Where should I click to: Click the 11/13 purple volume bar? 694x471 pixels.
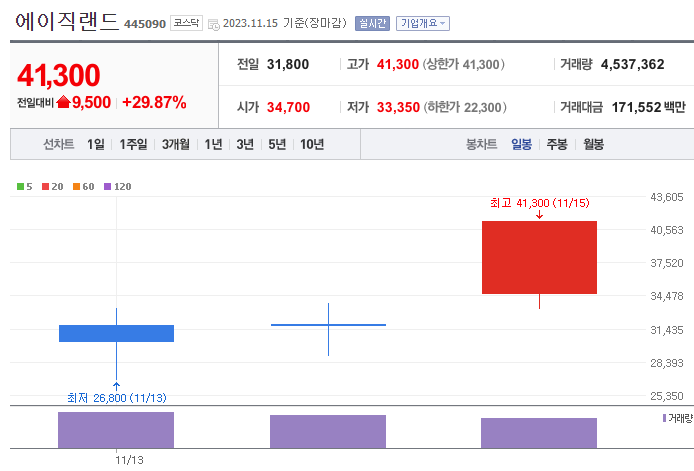coord(116,430)
